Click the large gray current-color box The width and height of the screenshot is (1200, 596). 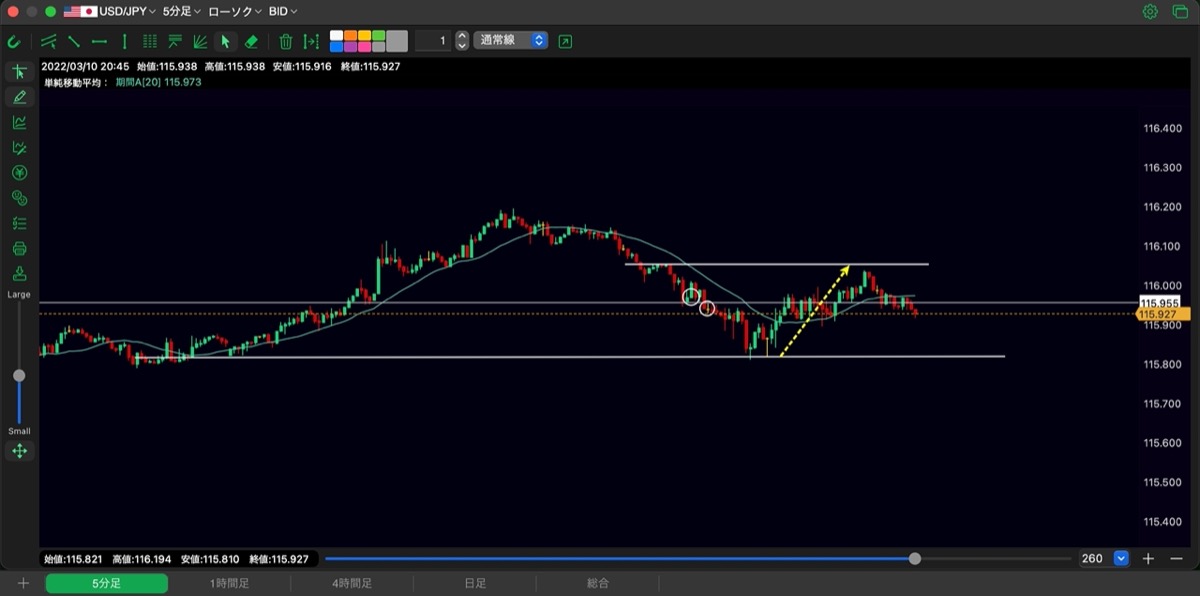pyautogui.click(x=398, y=41)
